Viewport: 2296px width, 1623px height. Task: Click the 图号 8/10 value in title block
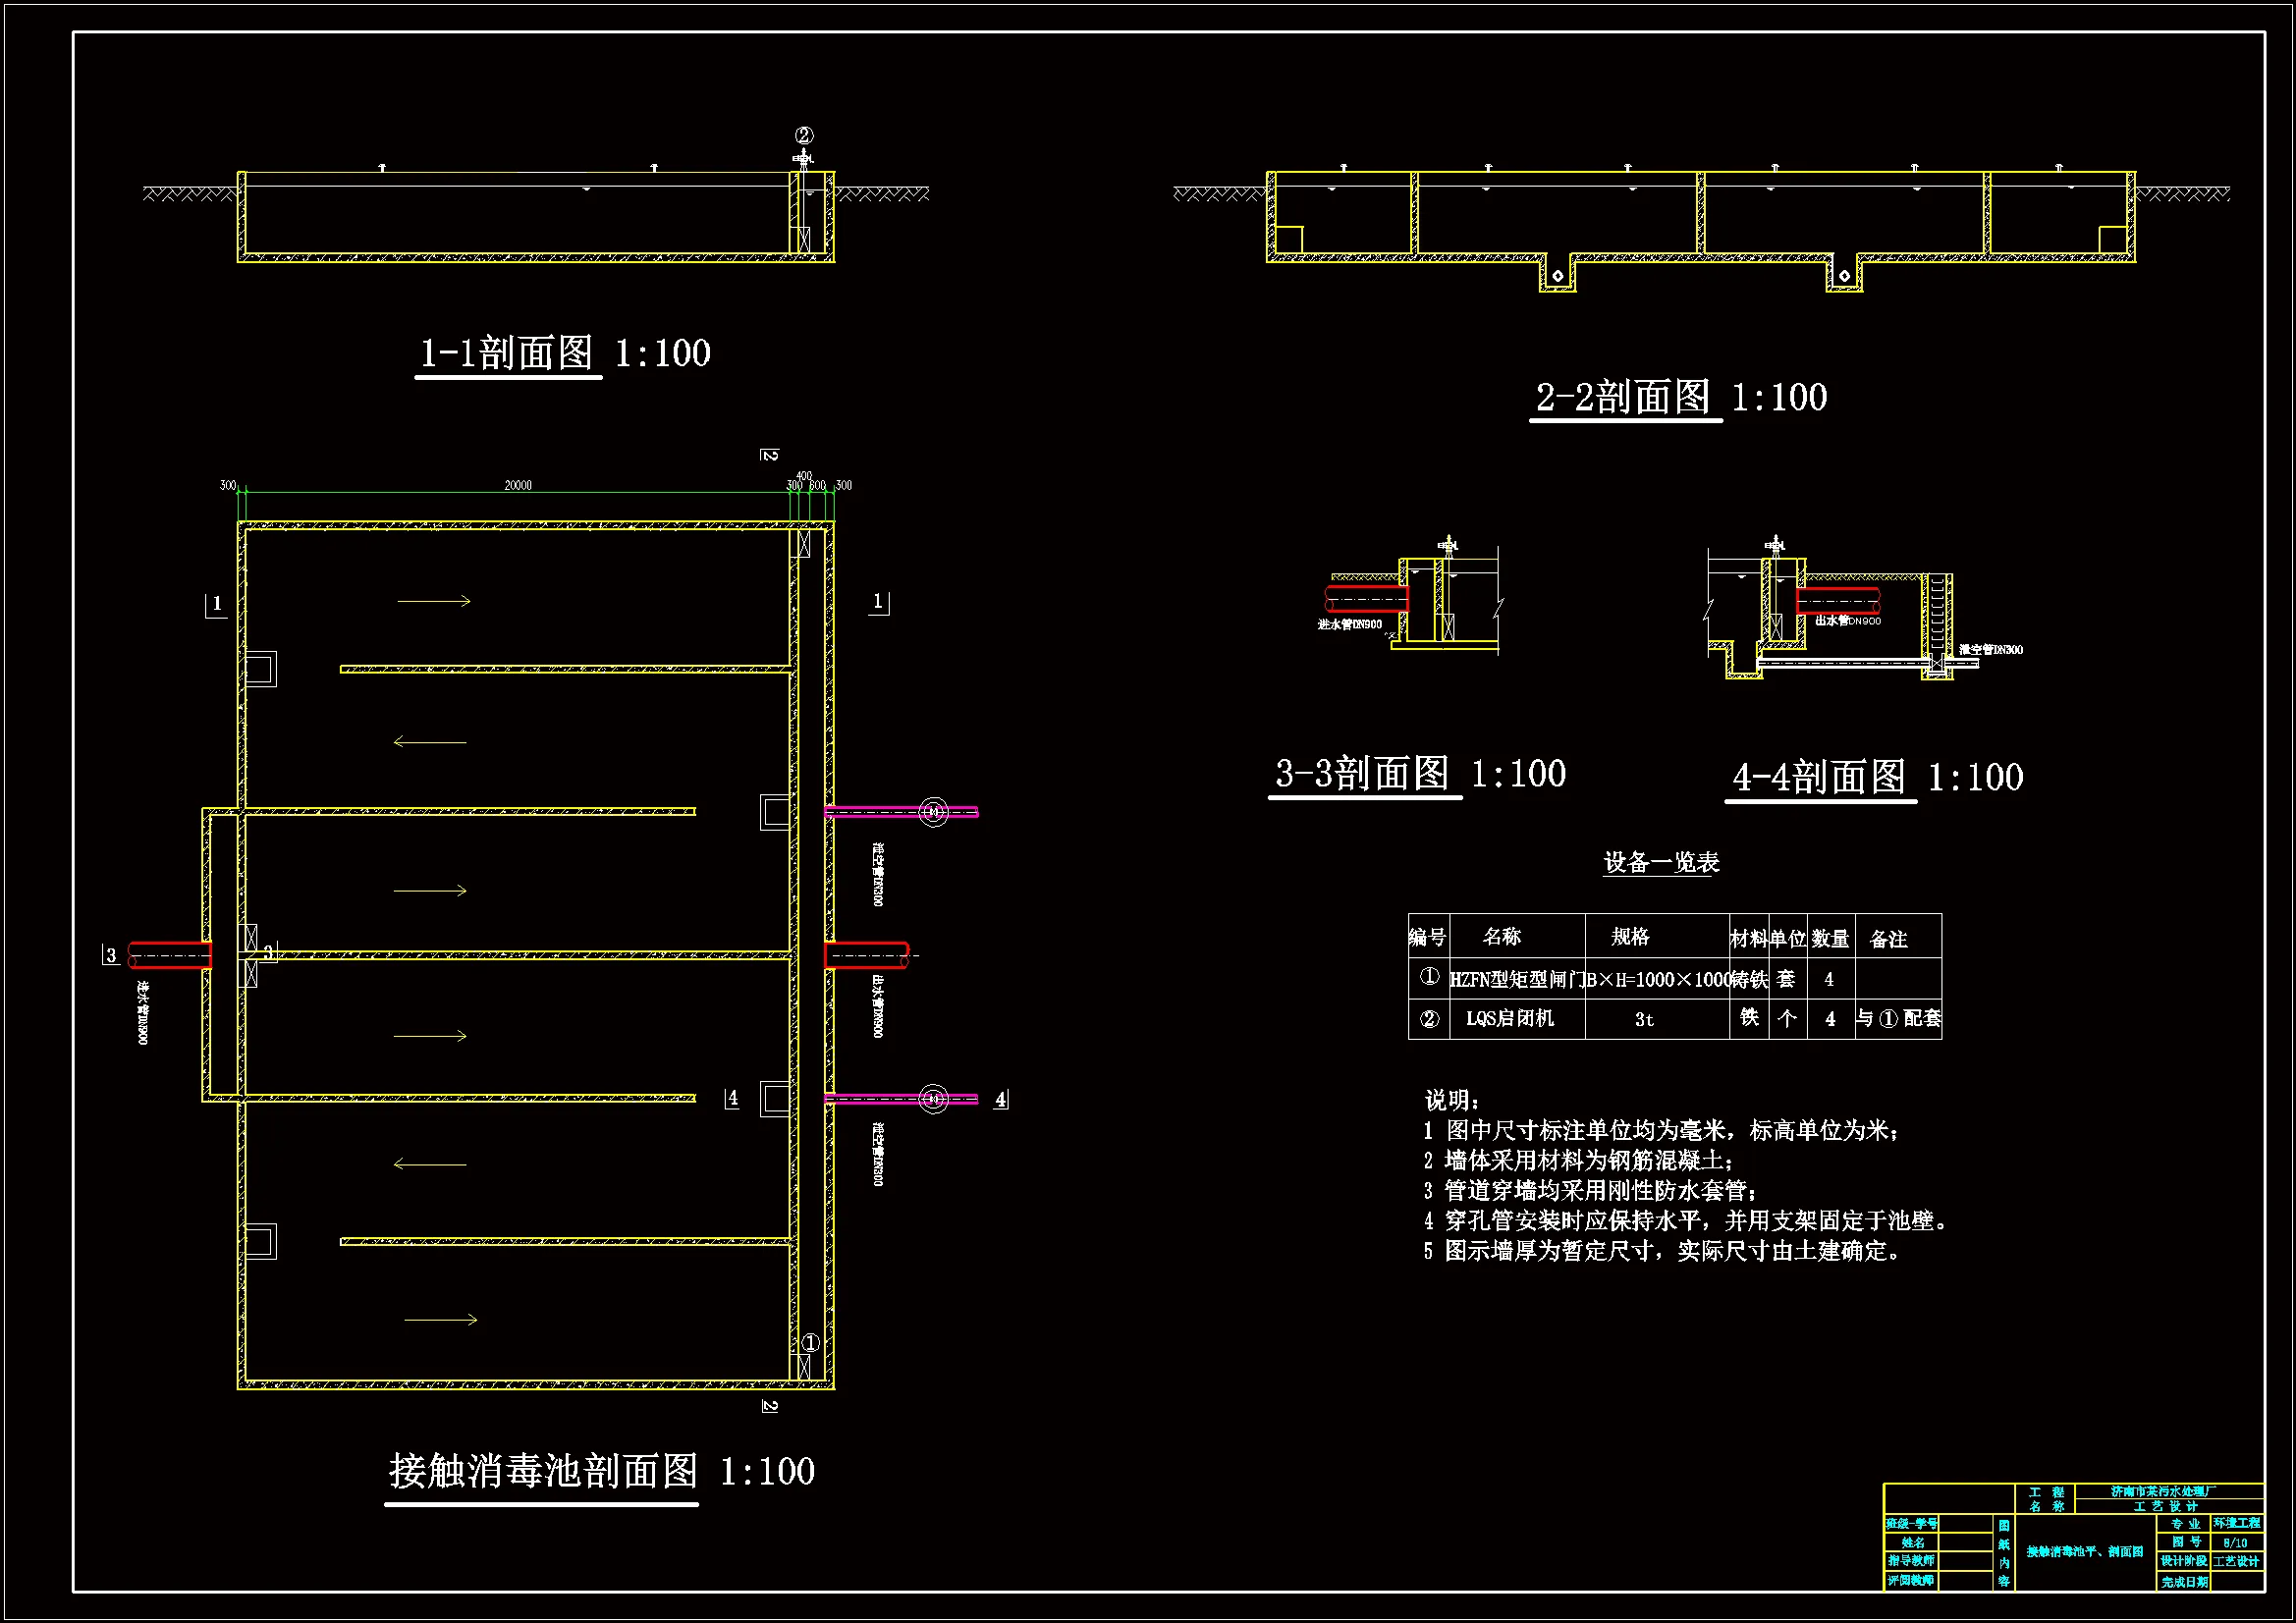(2235, 1542)
